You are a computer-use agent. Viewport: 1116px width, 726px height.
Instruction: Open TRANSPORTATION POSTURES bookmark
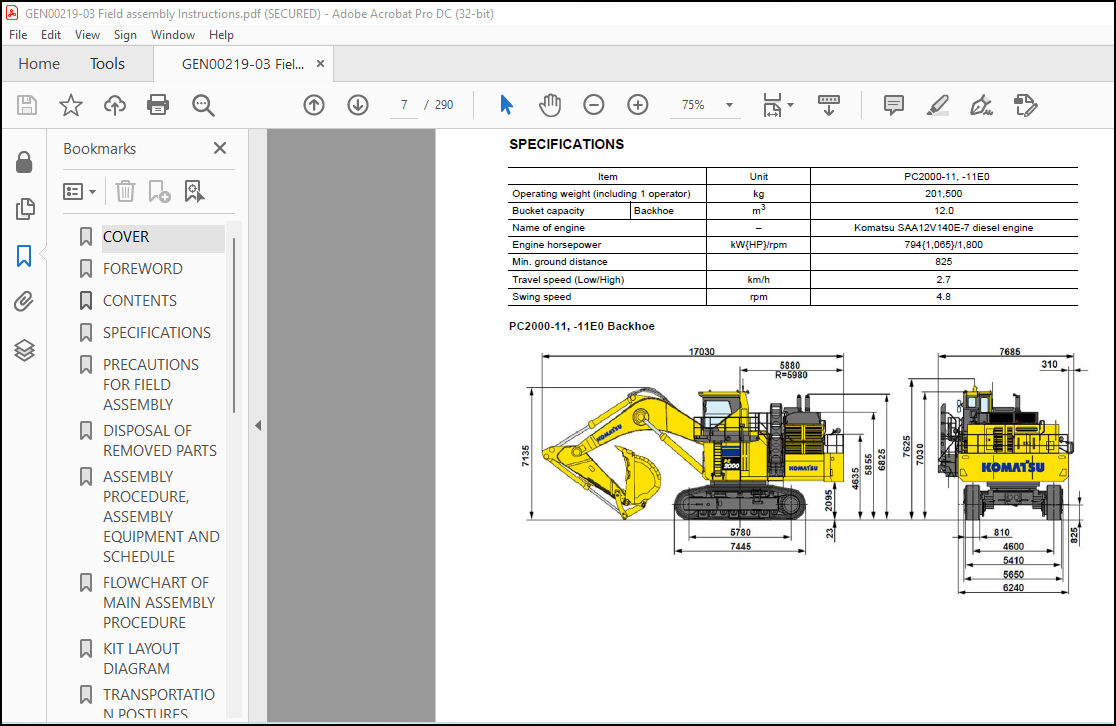click(159, 703)
